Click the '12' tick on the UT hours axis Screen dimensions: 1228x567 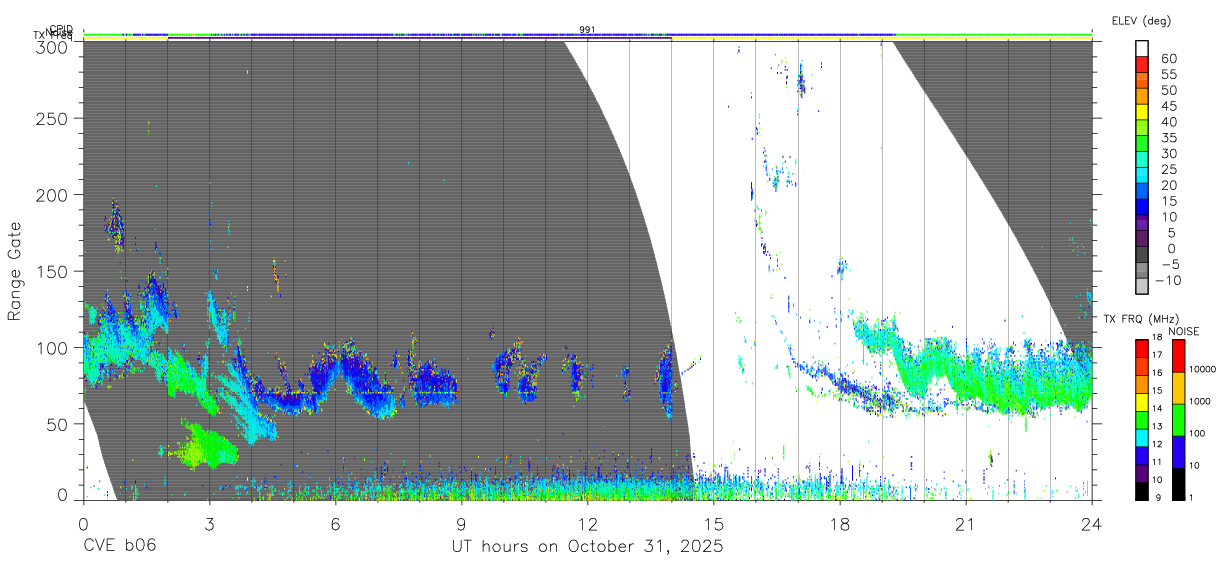587,523
